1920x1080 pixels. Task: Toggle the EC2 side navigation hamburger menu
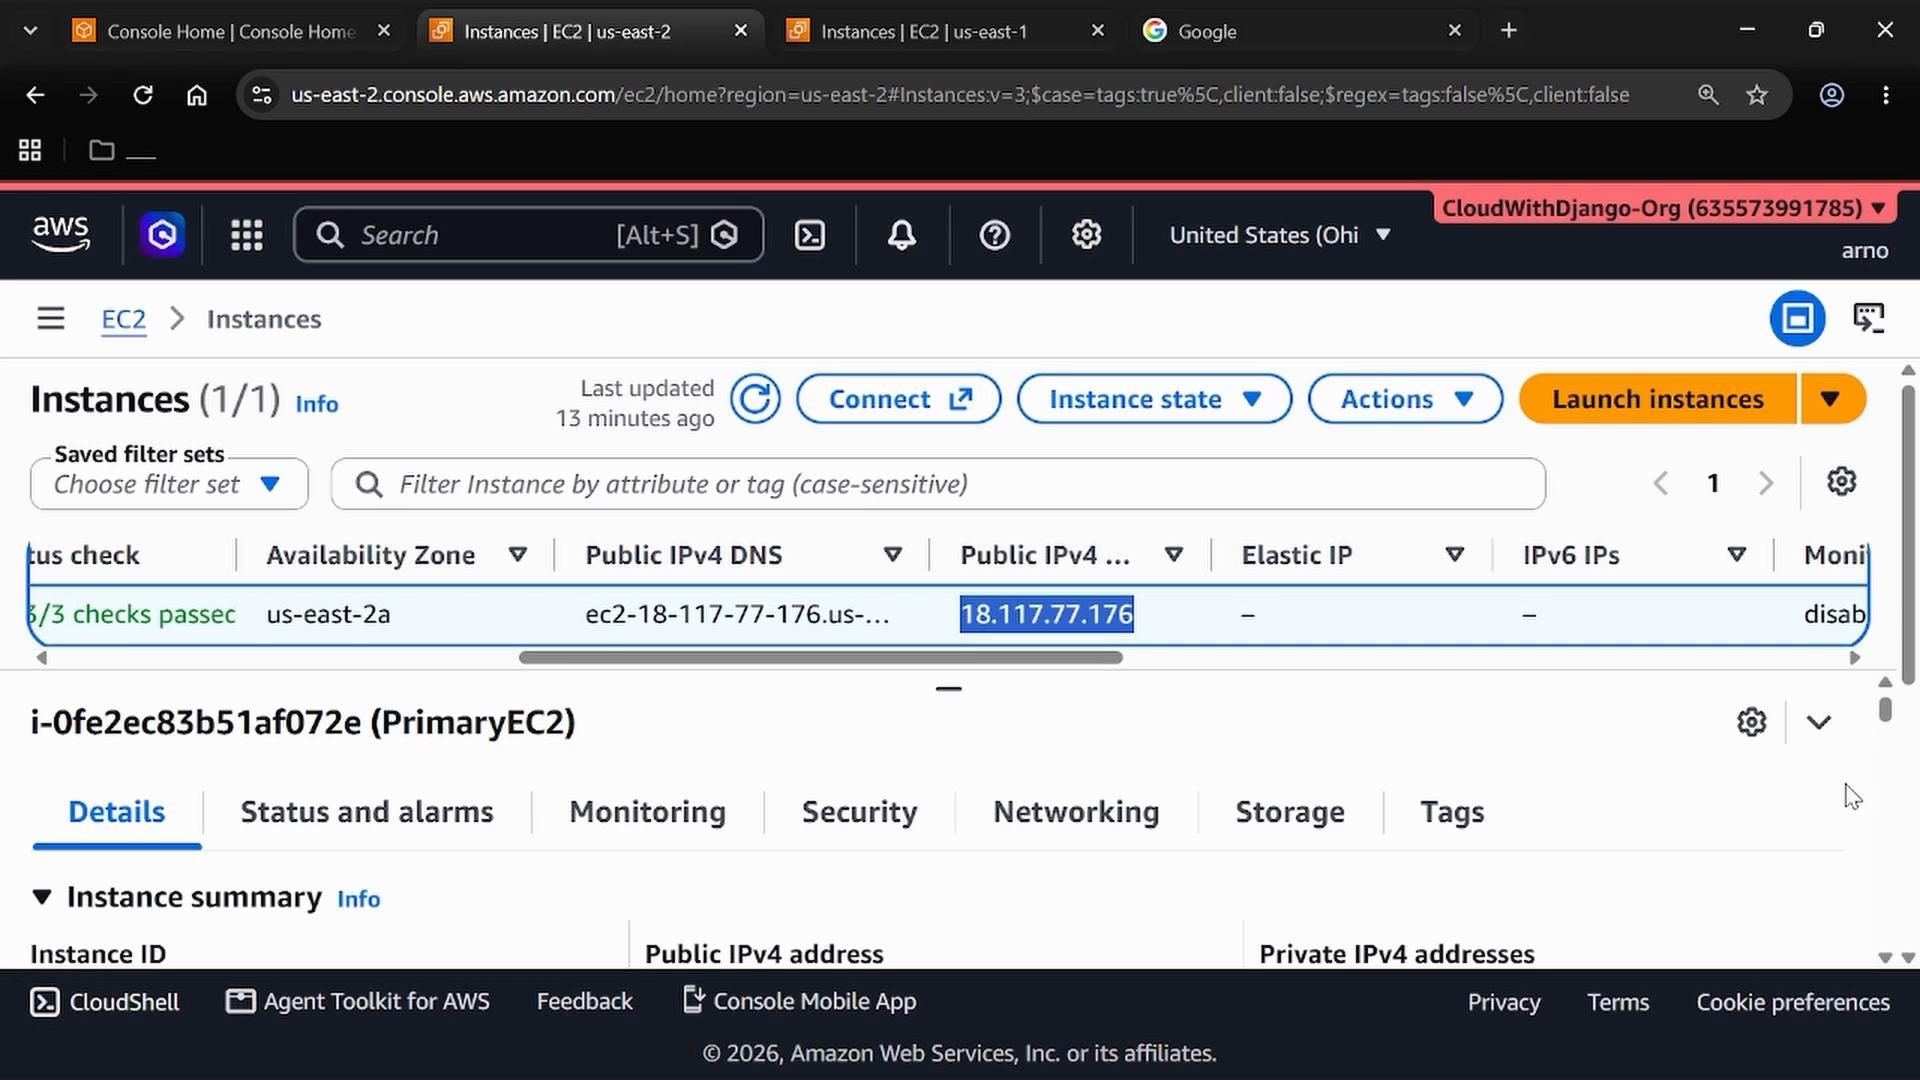click(x=51, y=319)
